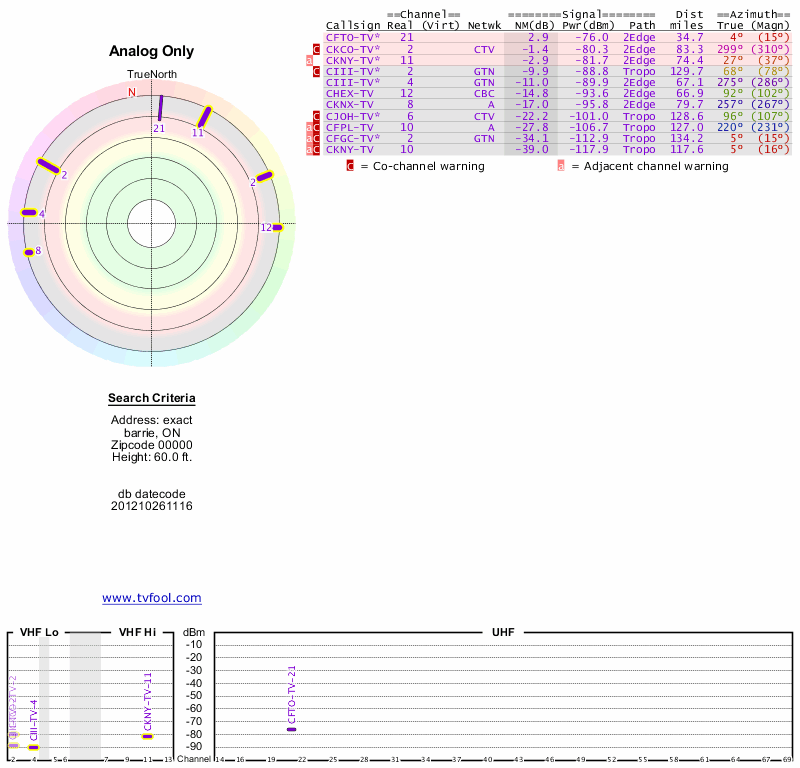This screenshot has height=768, width=800.
Task: Select the channel 11 marker on the radar plot
Action: pos(204,117)
